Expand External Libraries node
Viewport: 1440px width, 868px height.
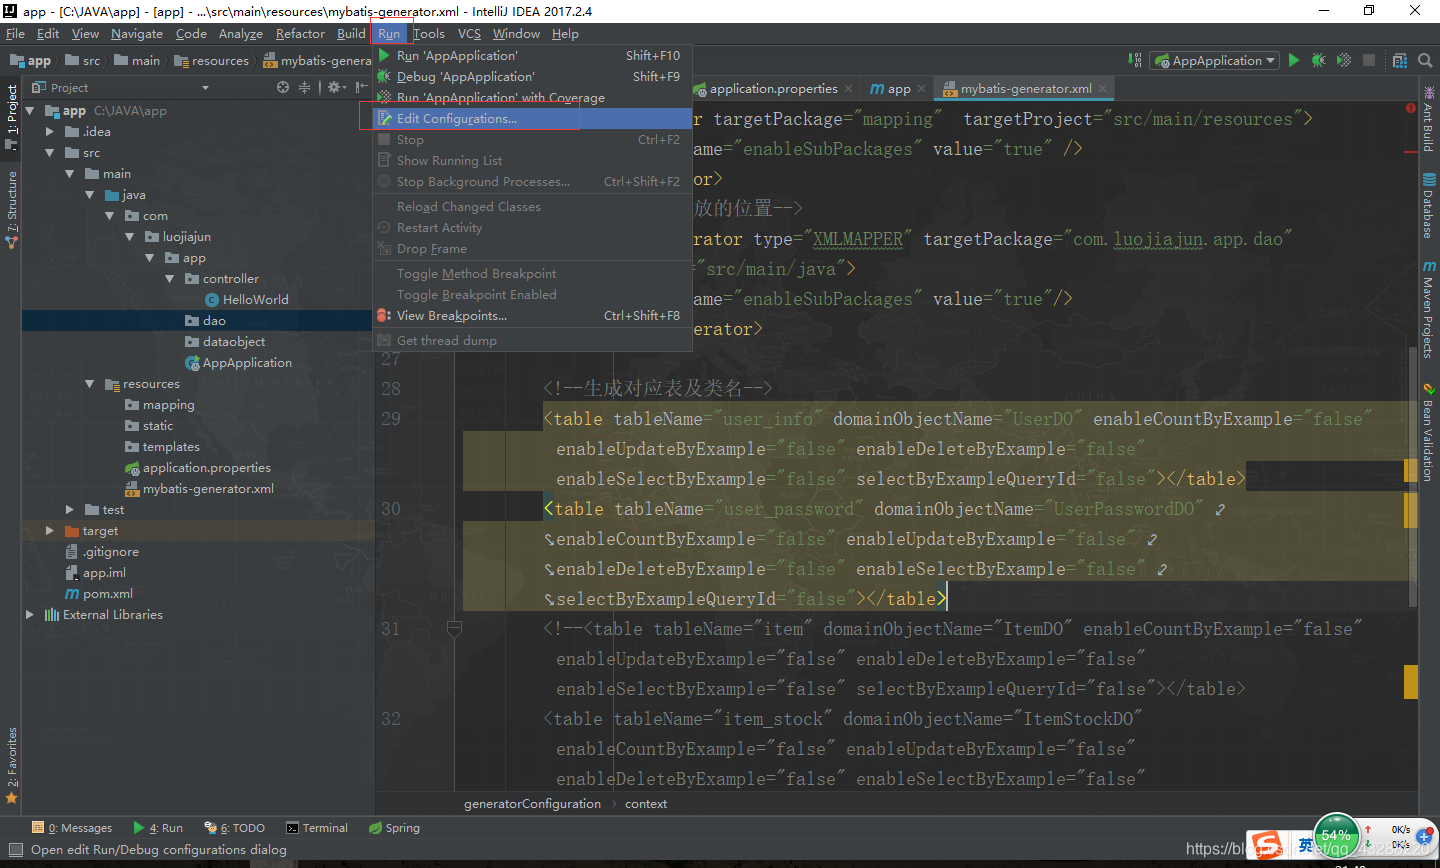pos(30,615)
